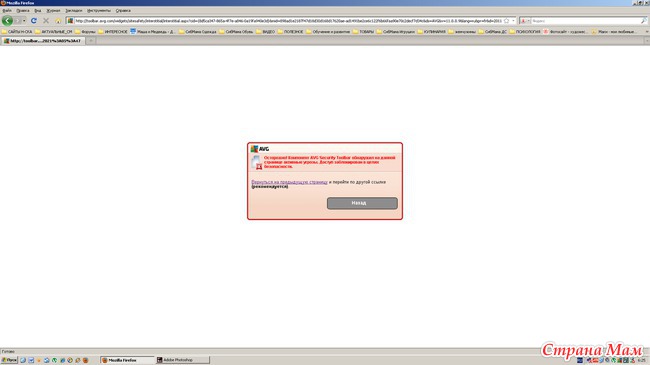Expand the back/forward history dropdown arrow
Viewport: 650px width, 365px height.
pos(24,20)
